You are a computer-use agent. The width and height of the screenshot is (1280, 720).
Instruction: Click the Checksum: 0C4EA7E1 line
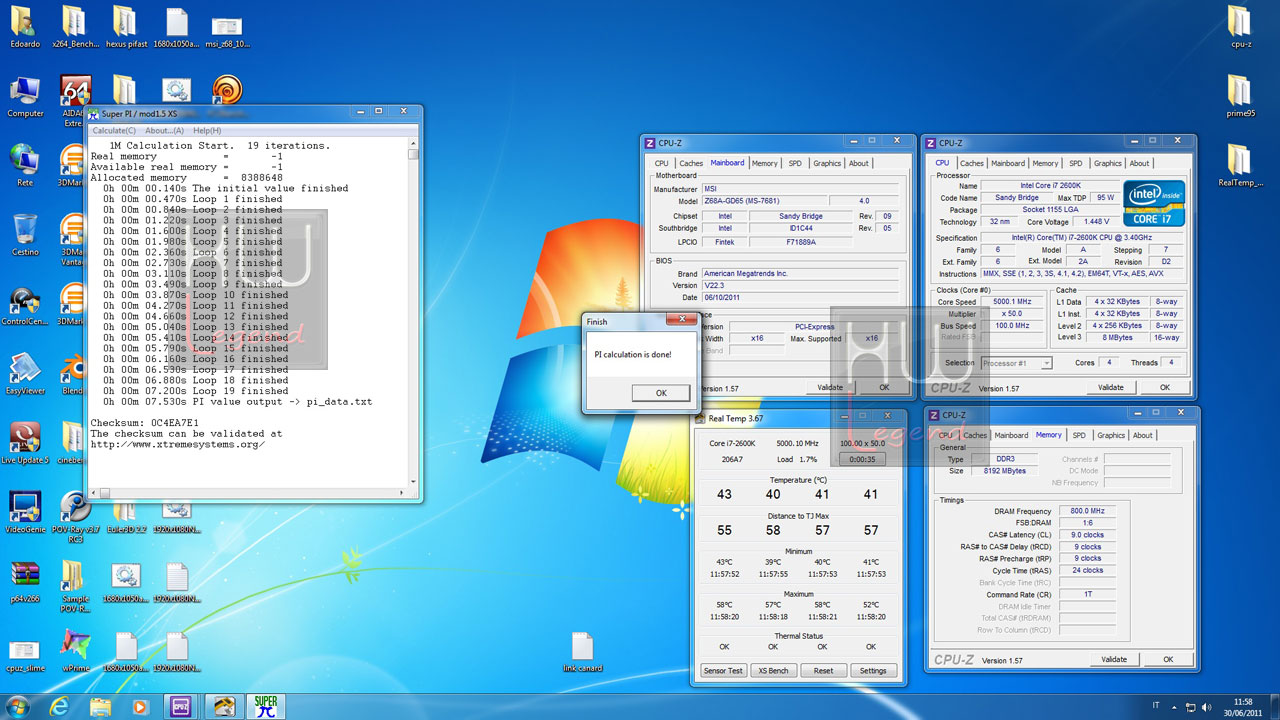[144, 423]
